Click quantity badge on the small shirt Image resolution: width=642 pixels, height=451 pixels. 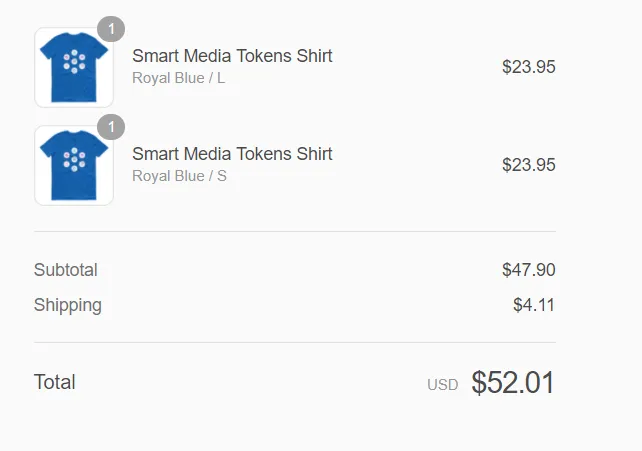111,127
